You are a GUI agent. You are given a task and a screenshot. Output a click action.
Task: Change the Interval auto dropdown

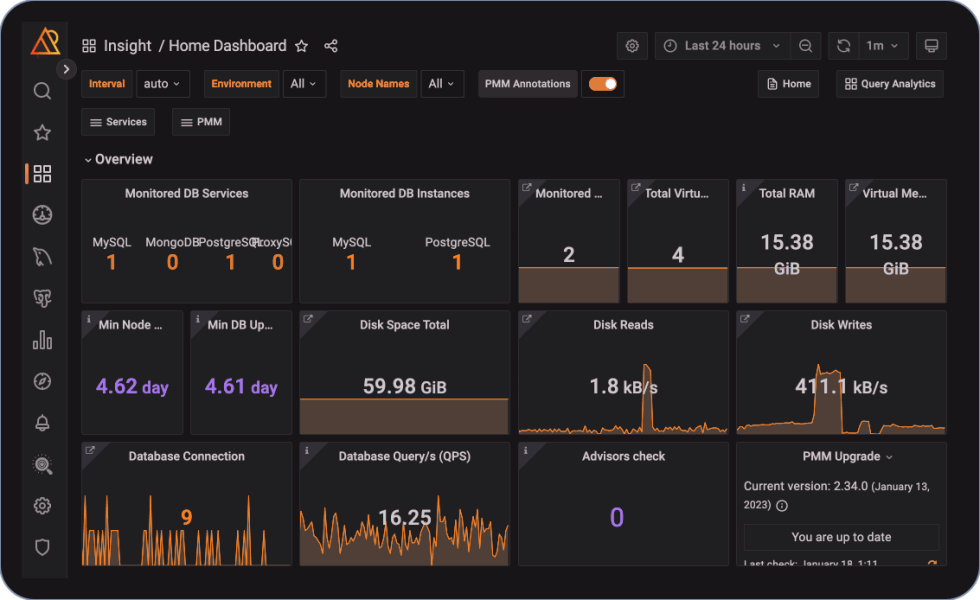tap(163, 84)
